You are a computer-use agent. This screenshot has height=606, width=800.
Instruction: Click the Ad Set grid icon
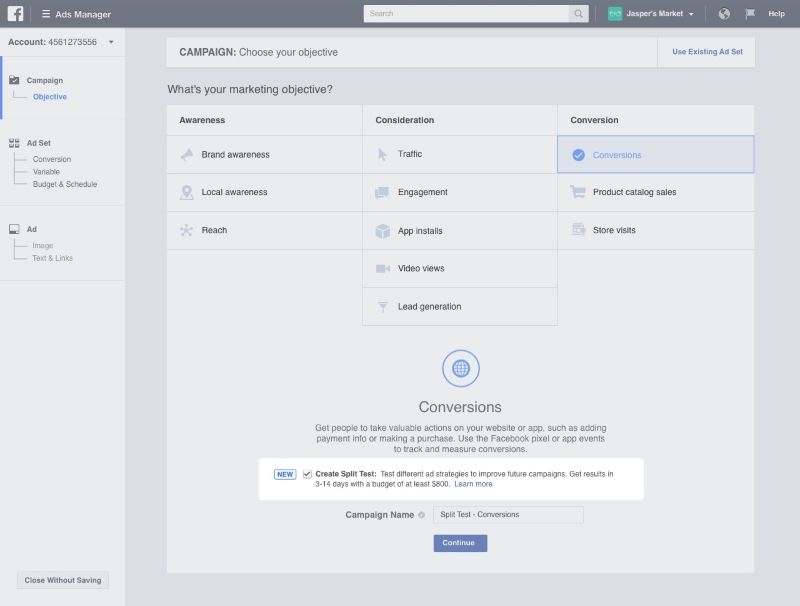14,143
